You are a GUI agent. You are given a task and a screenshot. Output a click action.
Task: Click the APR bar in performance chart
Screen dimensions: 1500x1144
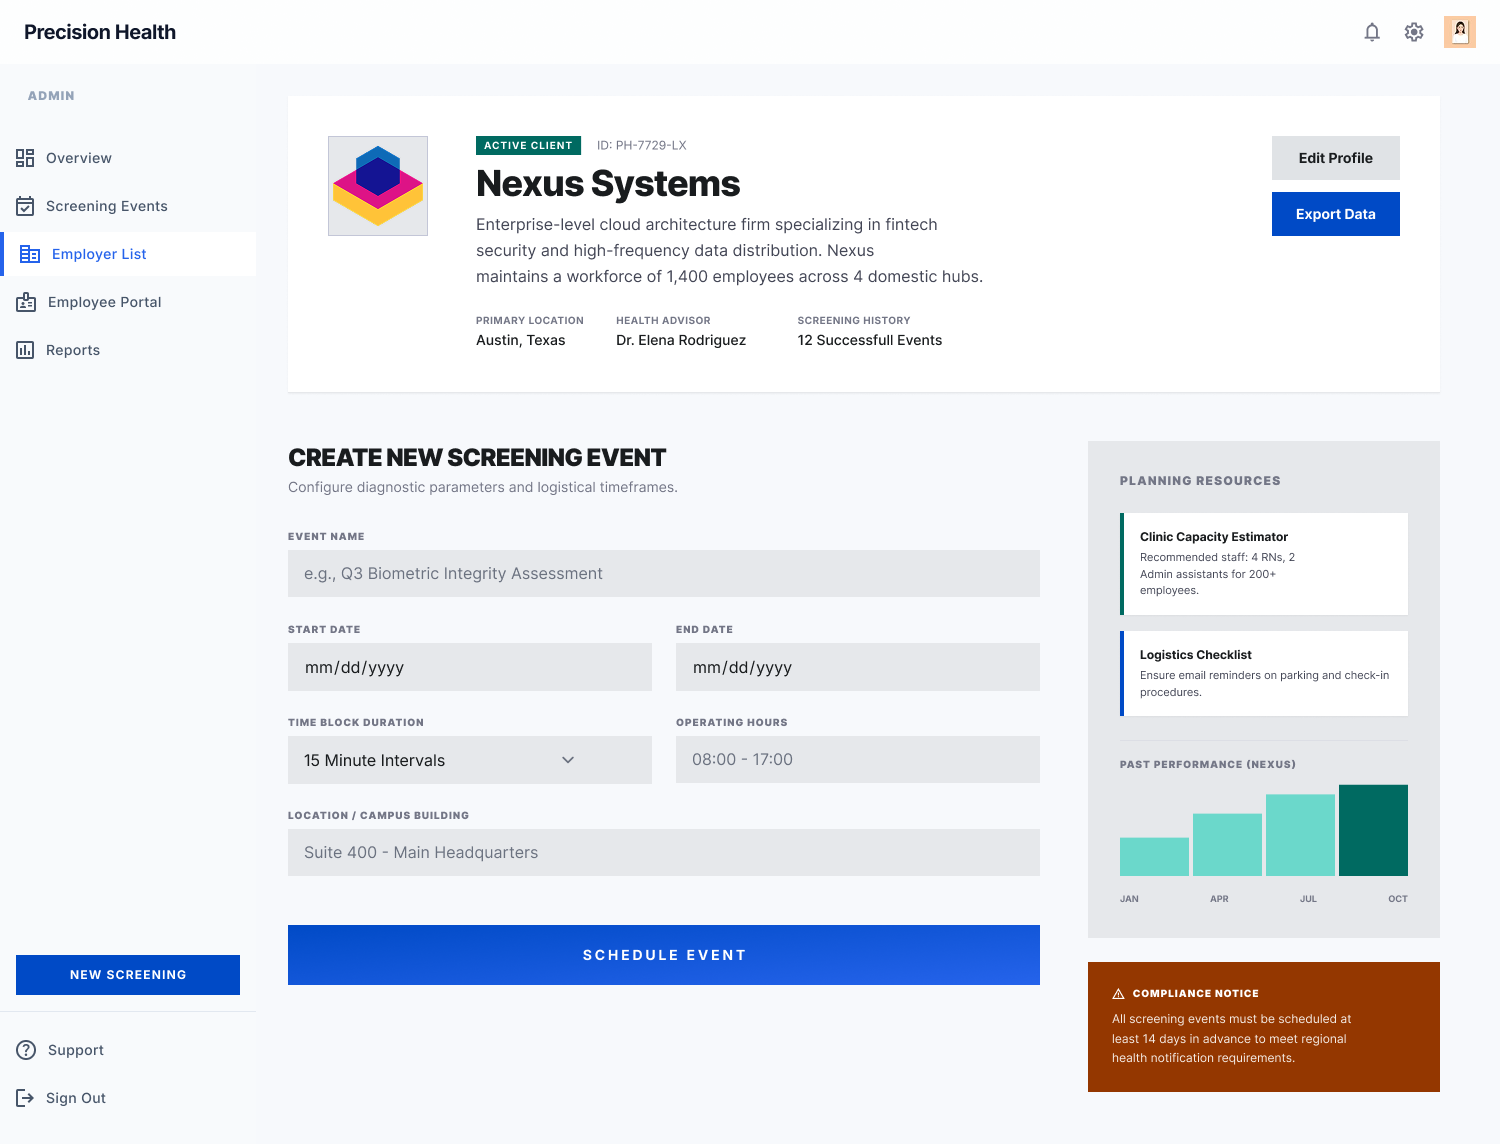pos(1227,845)
